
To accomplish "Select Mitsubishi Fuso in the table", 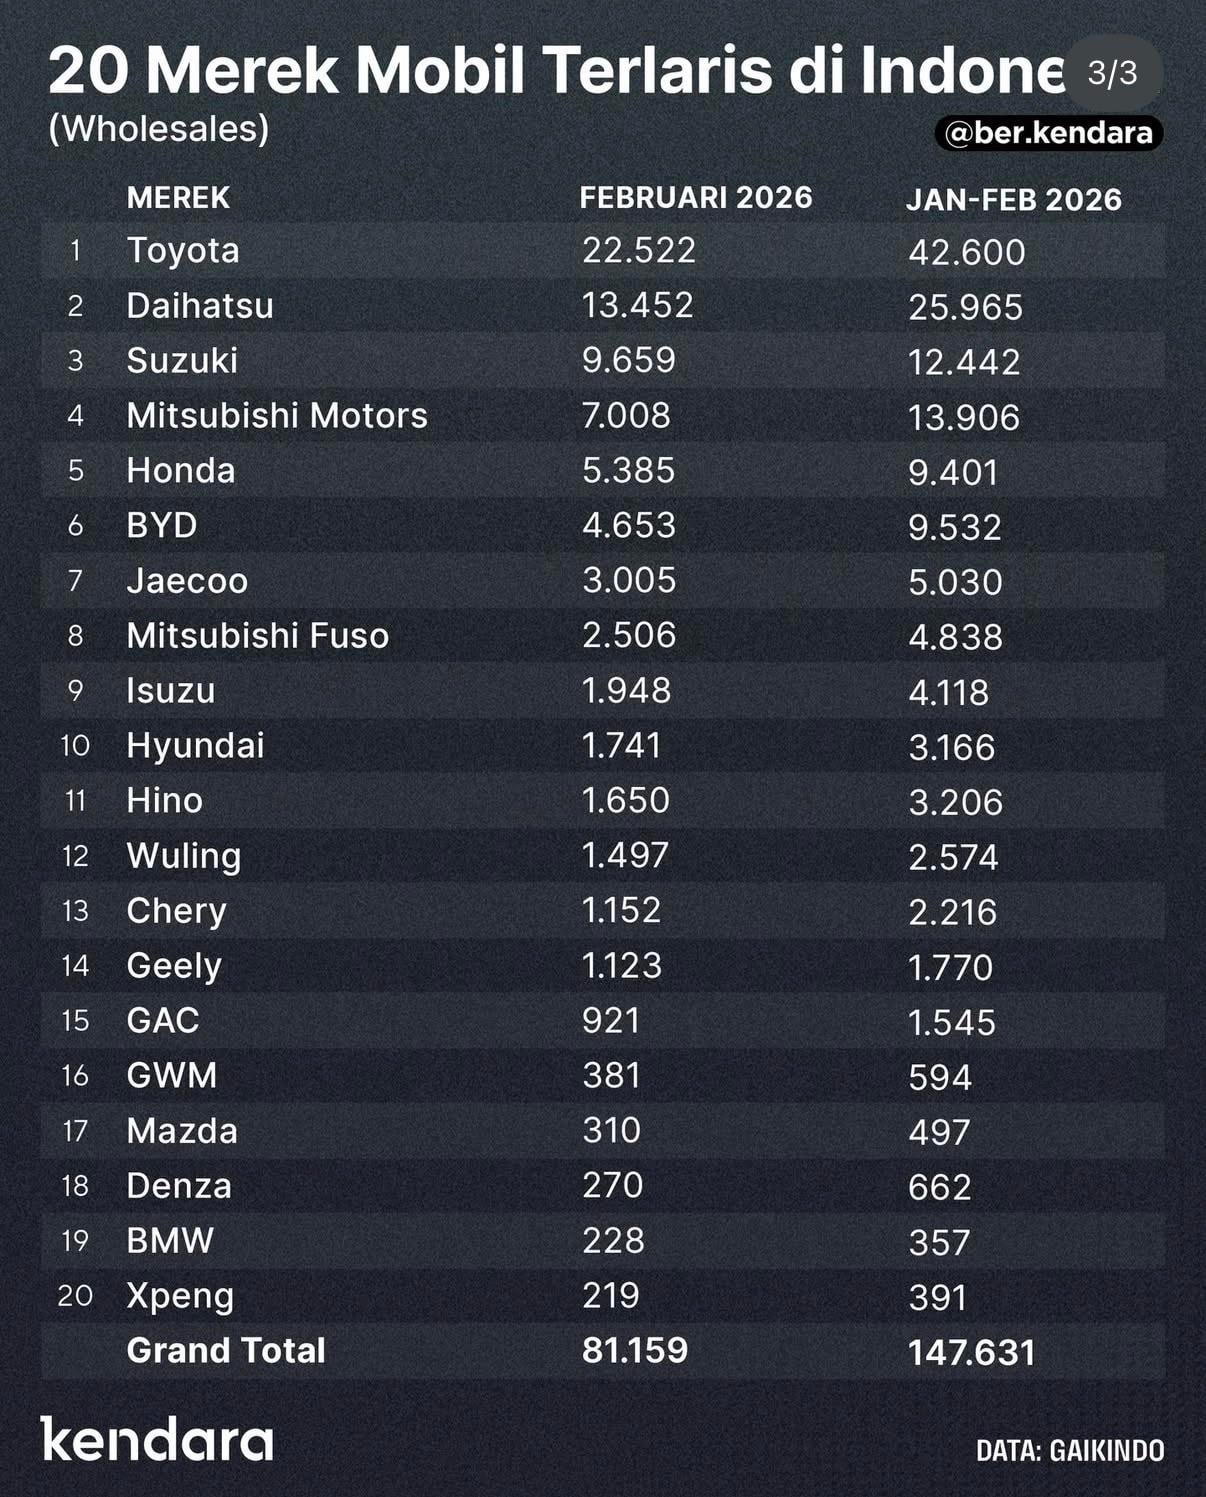I will [x=258, y=635].
